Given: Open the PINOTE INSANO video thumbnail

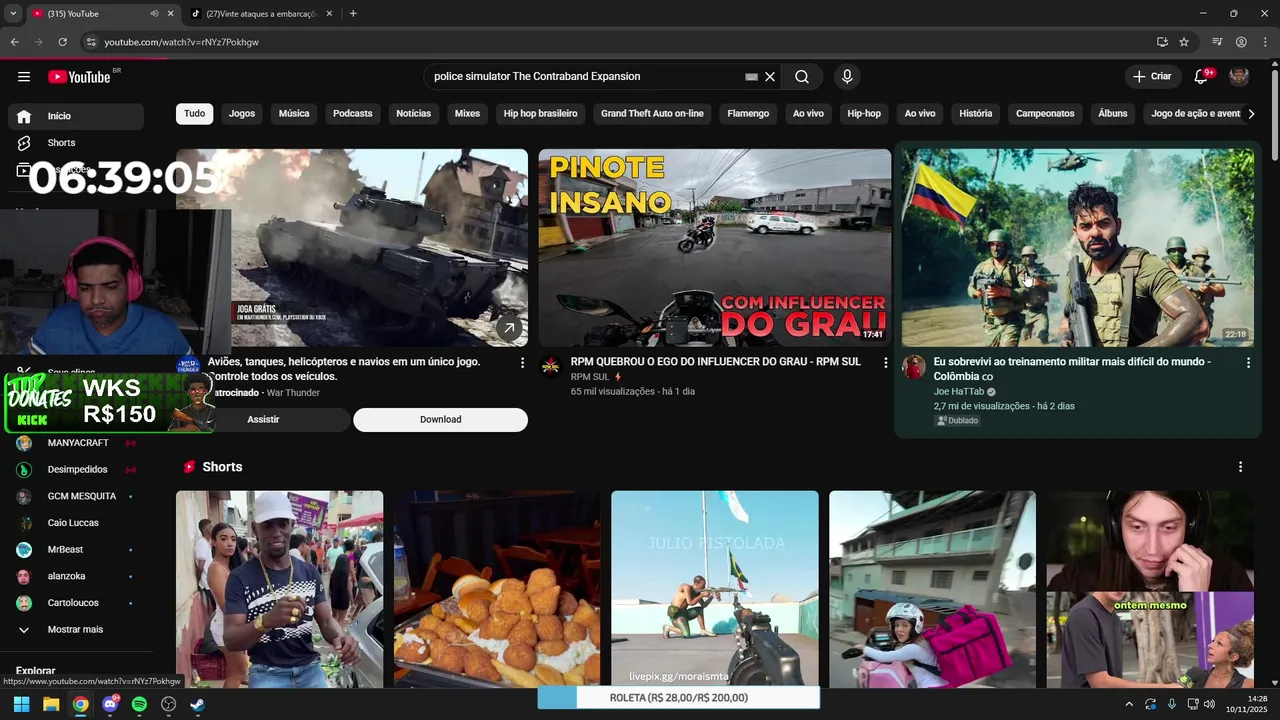Looking at the screenshot, I should click(x=715, y=248).
